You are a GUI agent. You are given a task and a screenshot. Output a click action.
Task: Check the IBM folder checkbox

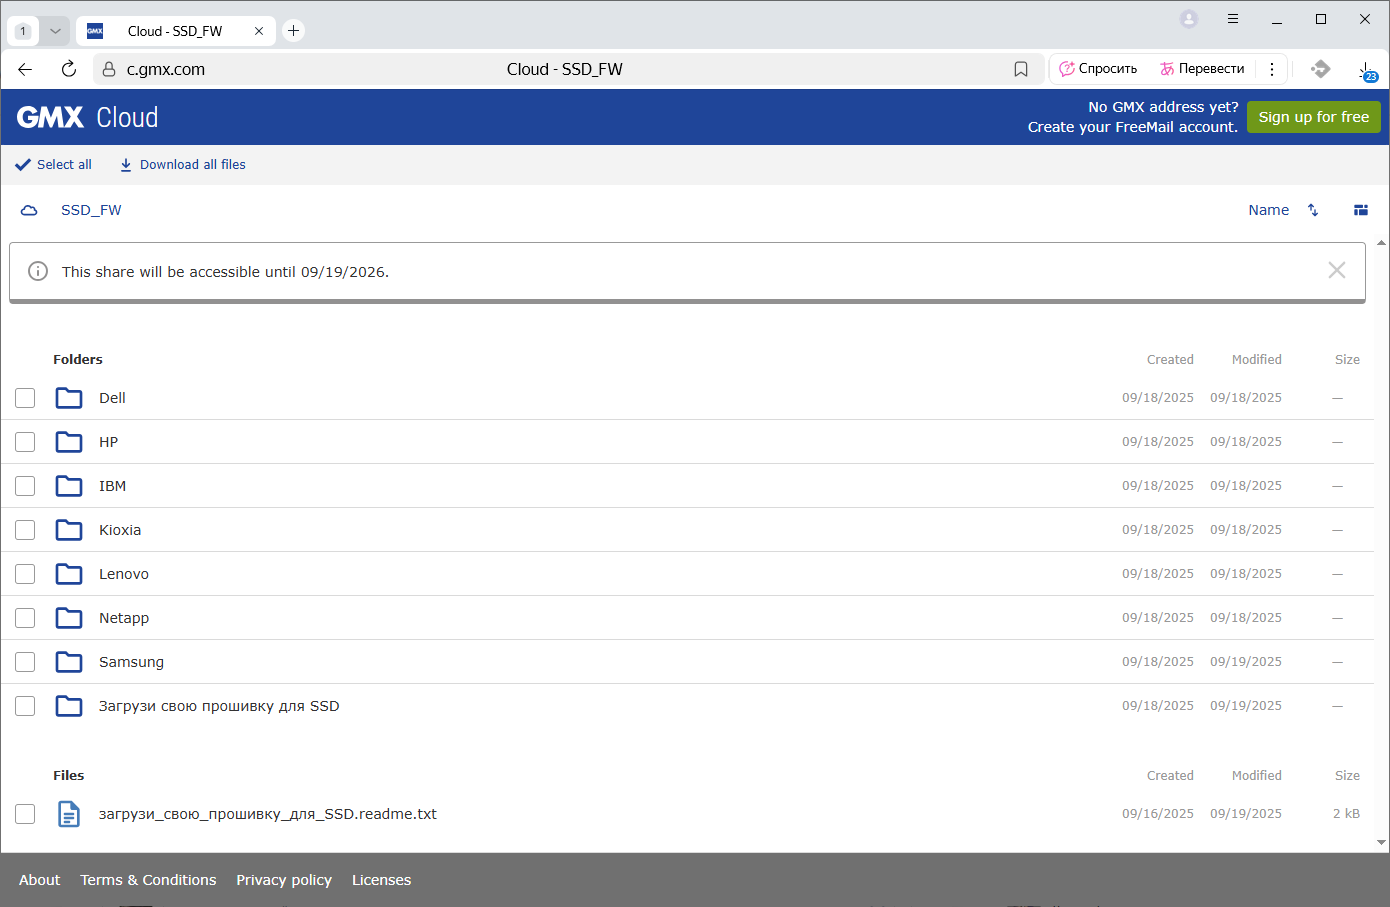point(25,486)
